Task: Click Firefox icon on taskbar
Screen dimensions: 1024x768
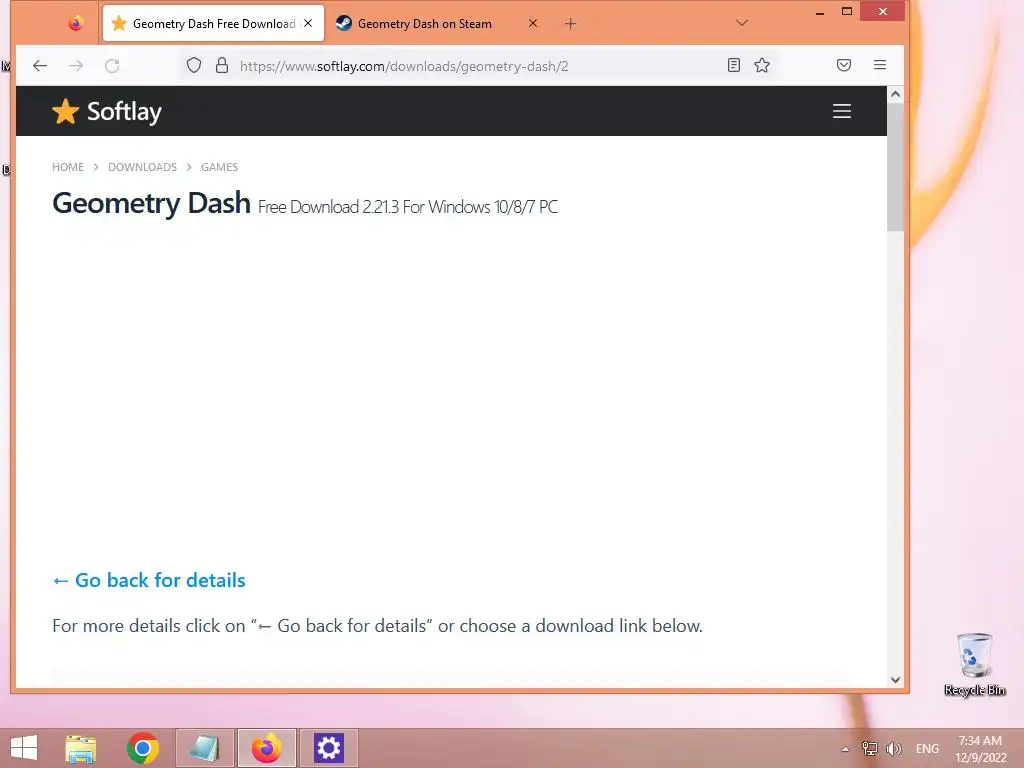Action: (266, 748)
